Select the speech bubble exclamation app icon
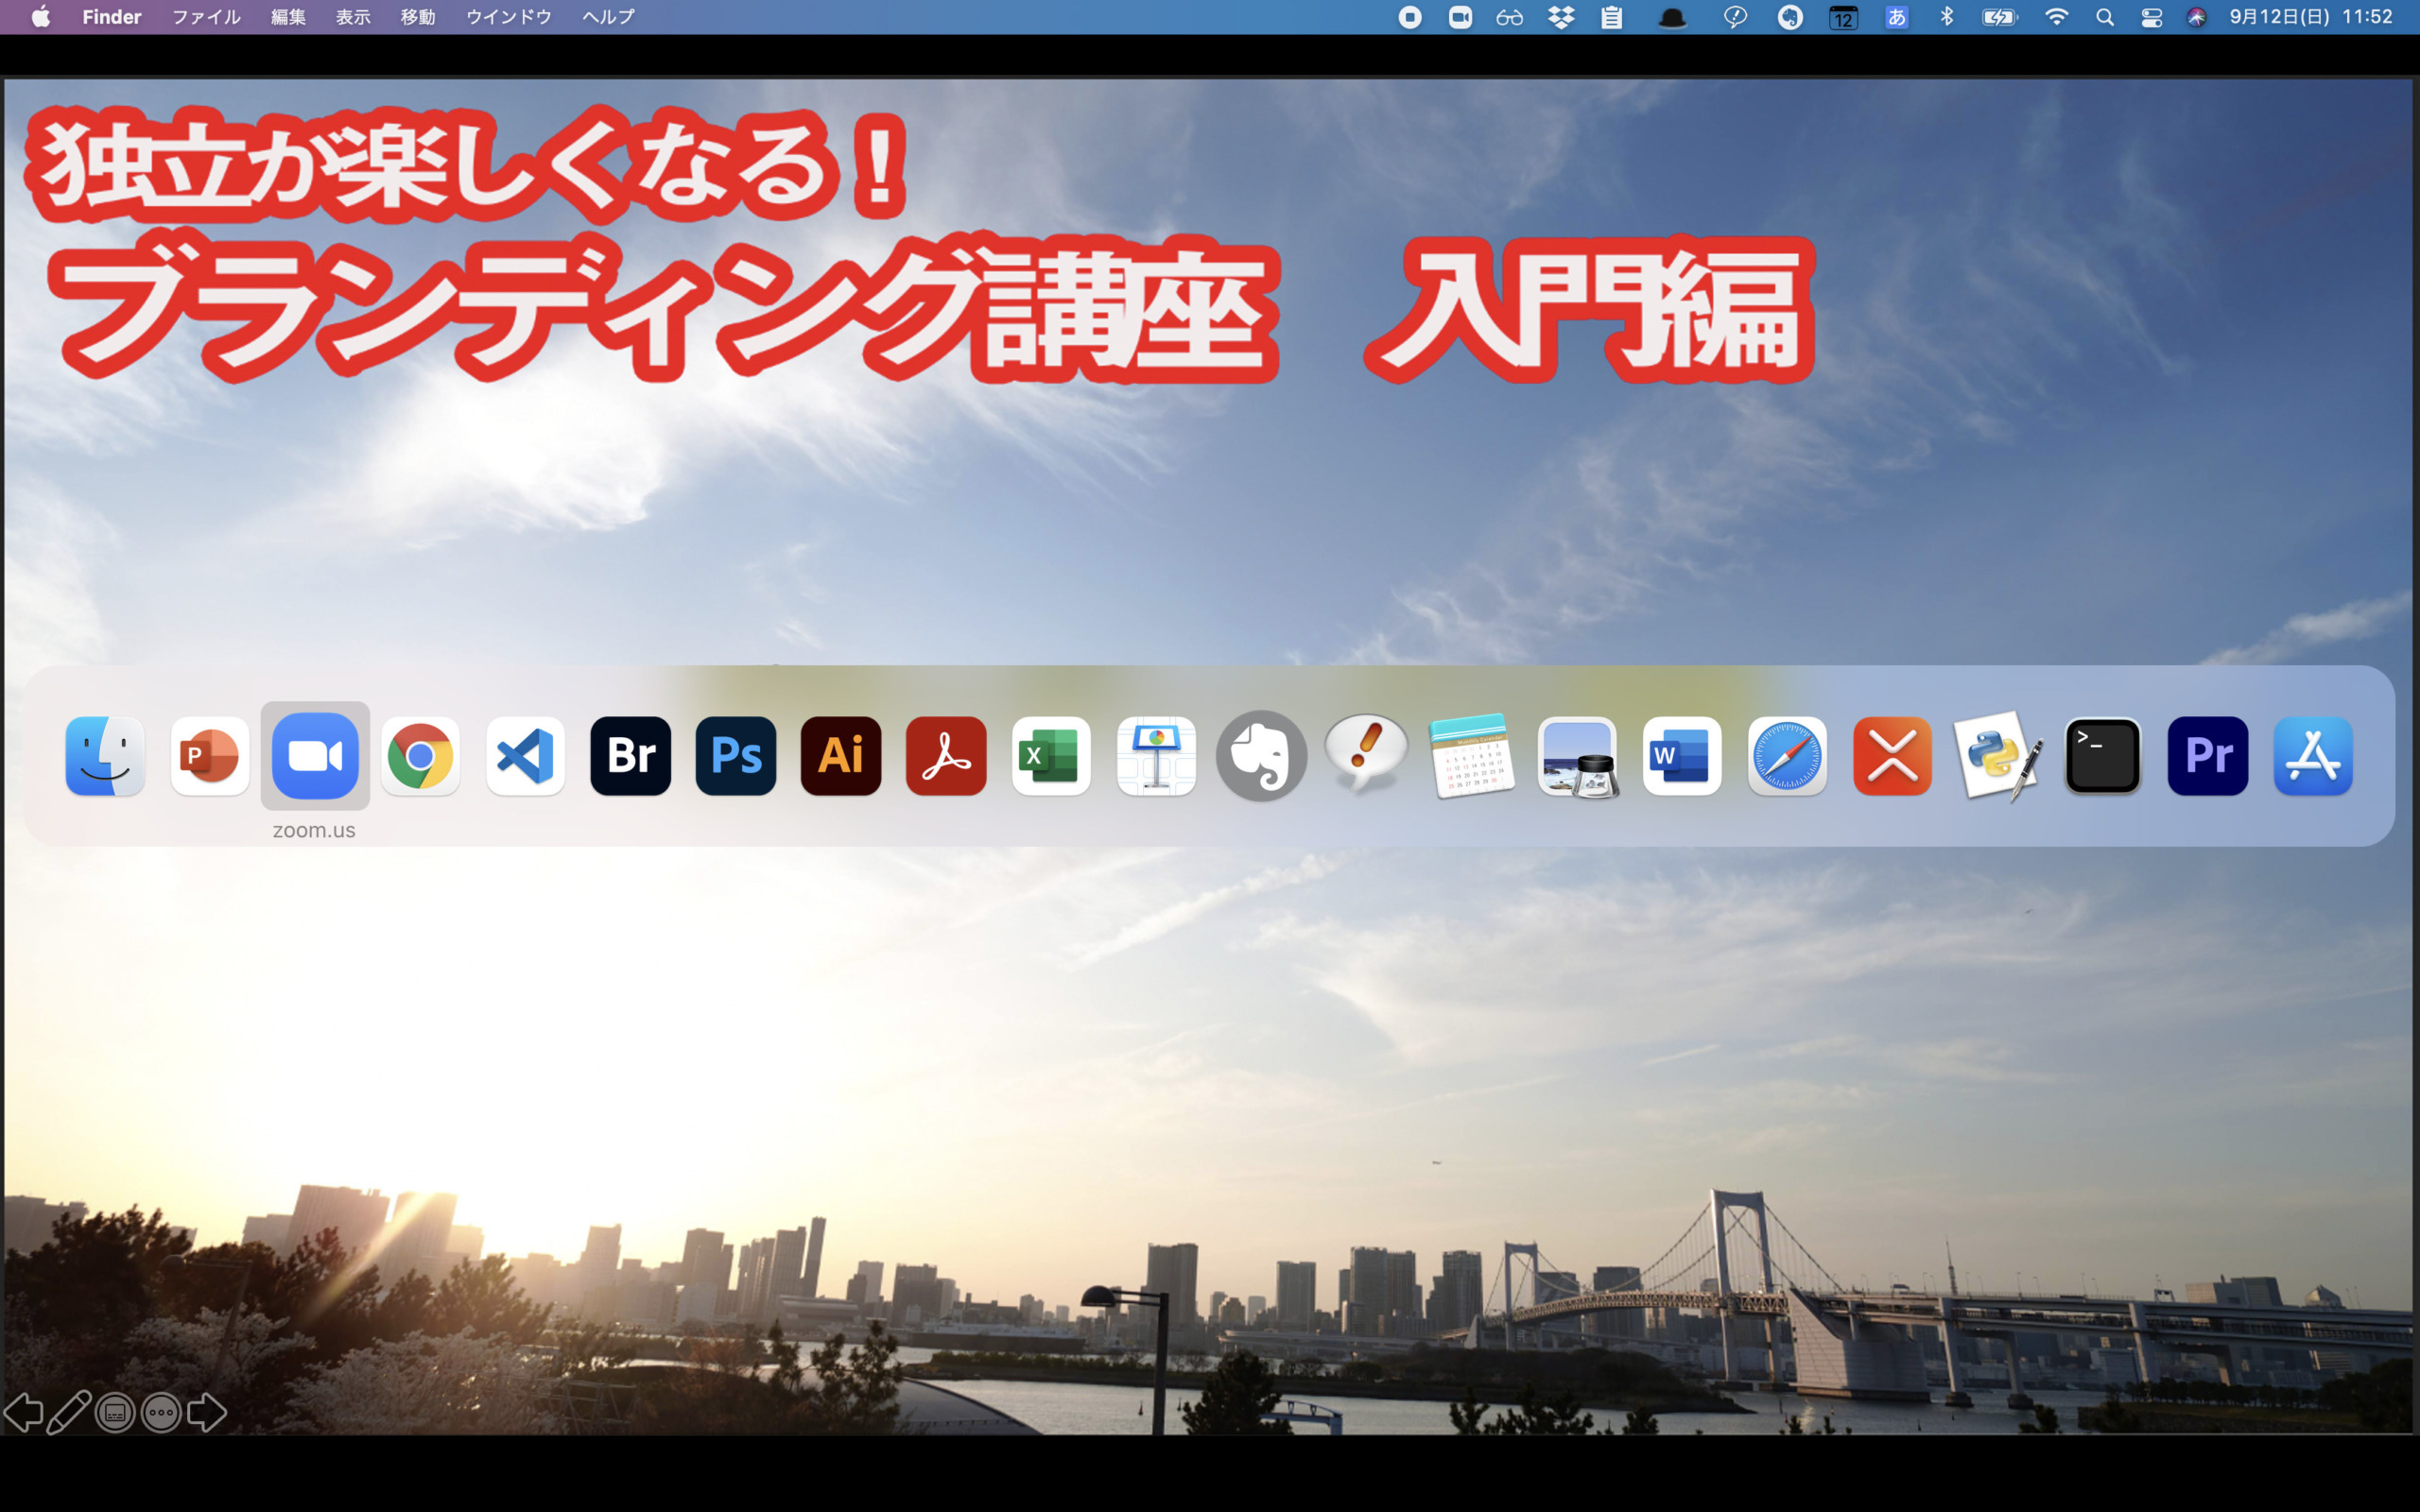The width and height of the screenshot is (2420, 1512). 1366,754
